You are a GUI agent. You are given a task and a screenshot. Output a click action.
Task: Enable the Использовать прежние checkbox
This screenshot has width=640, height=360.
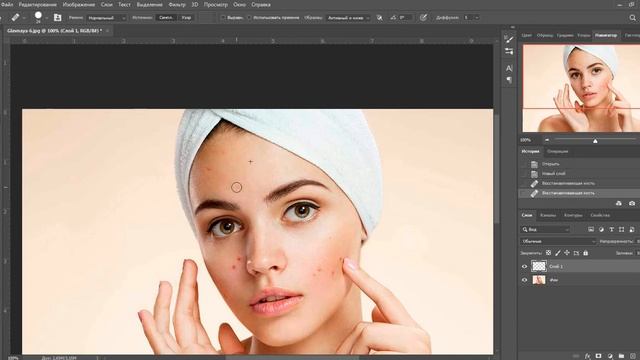click(x=249, y=18)
